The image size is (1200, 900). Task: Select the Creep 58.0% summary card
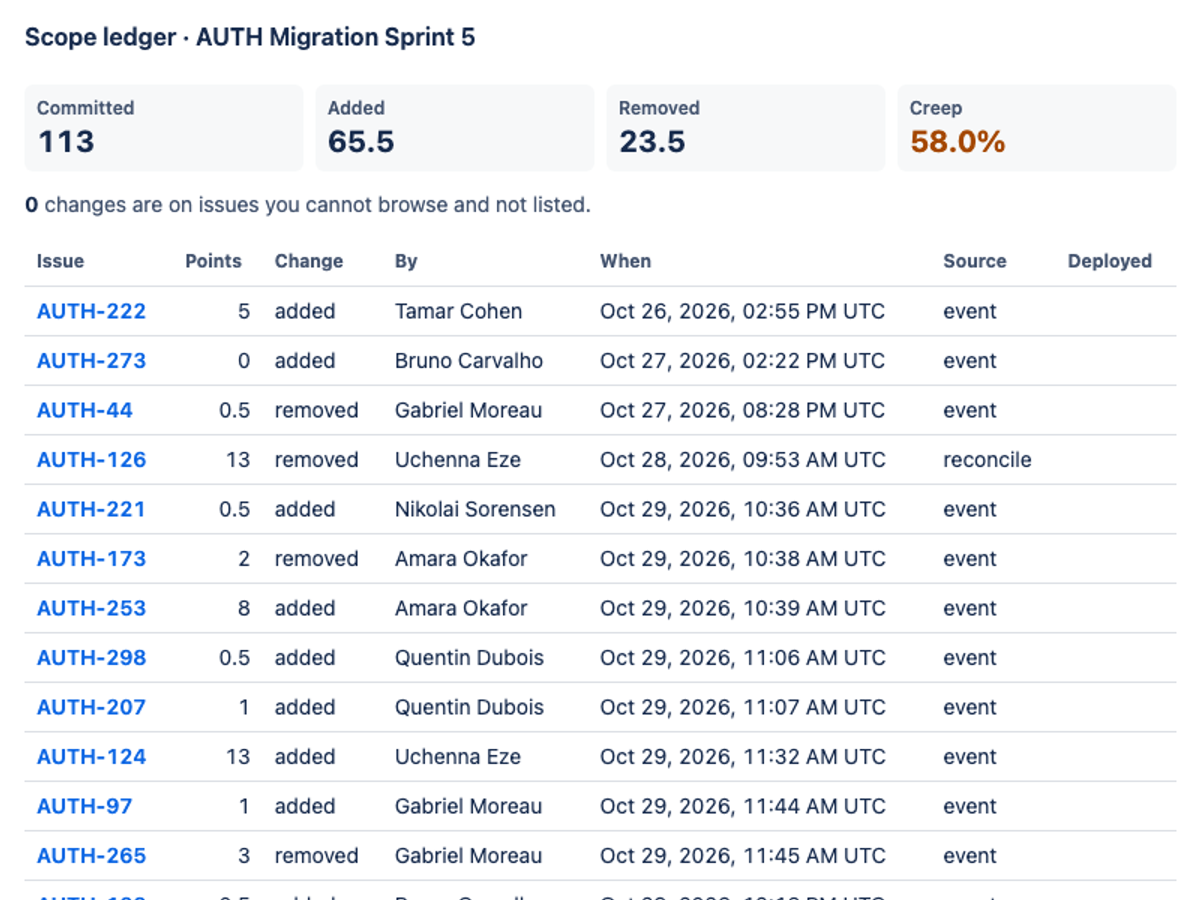(1037, 128)
